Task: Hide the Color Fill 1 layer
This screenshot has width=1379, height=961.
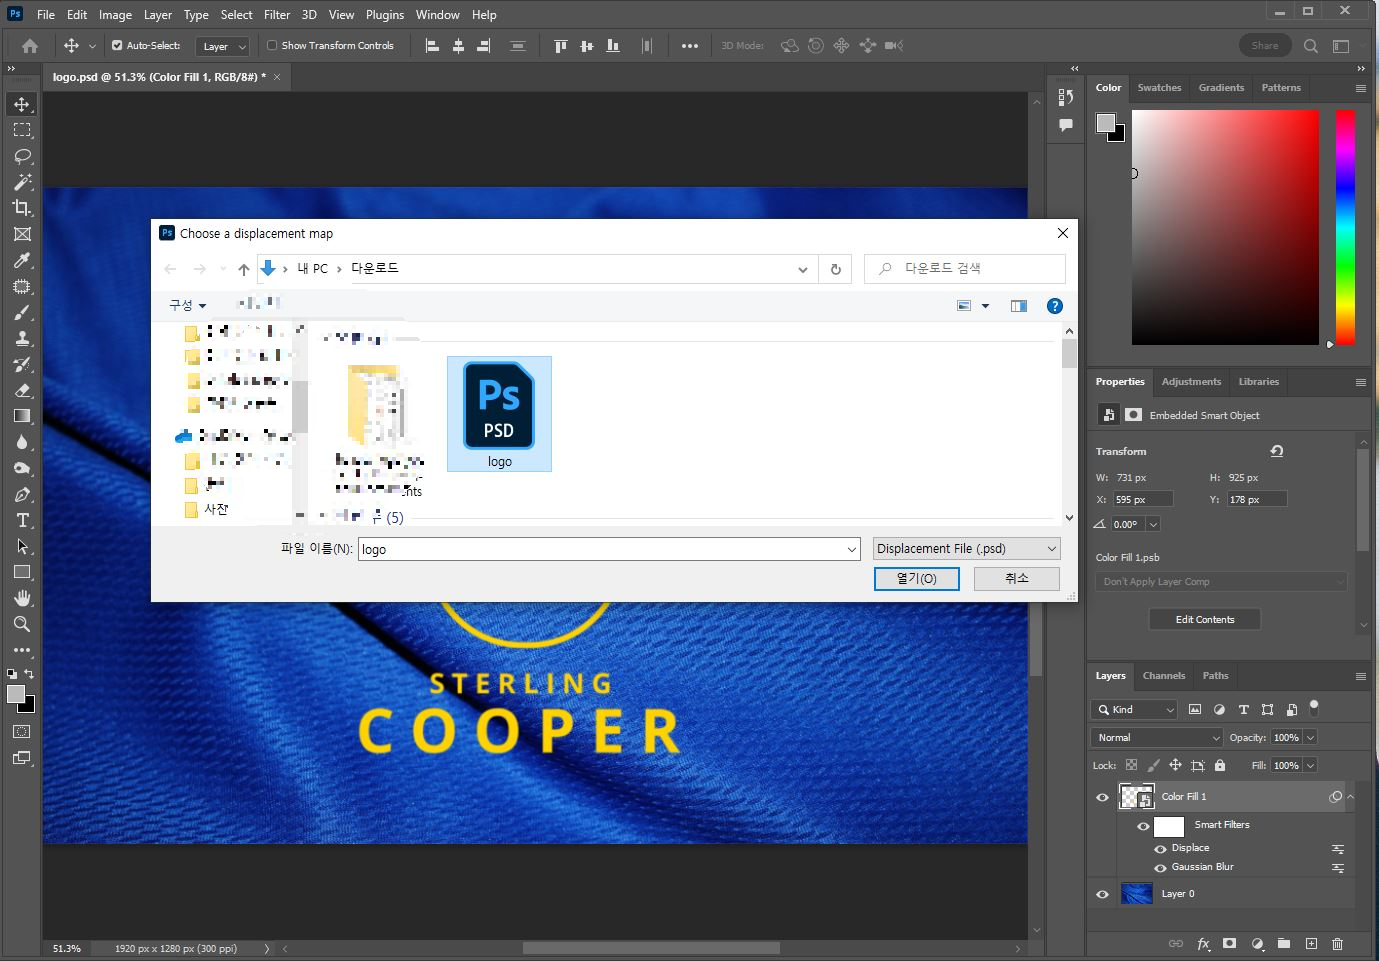Action: pyautogui.click(x=1103, y=797)
